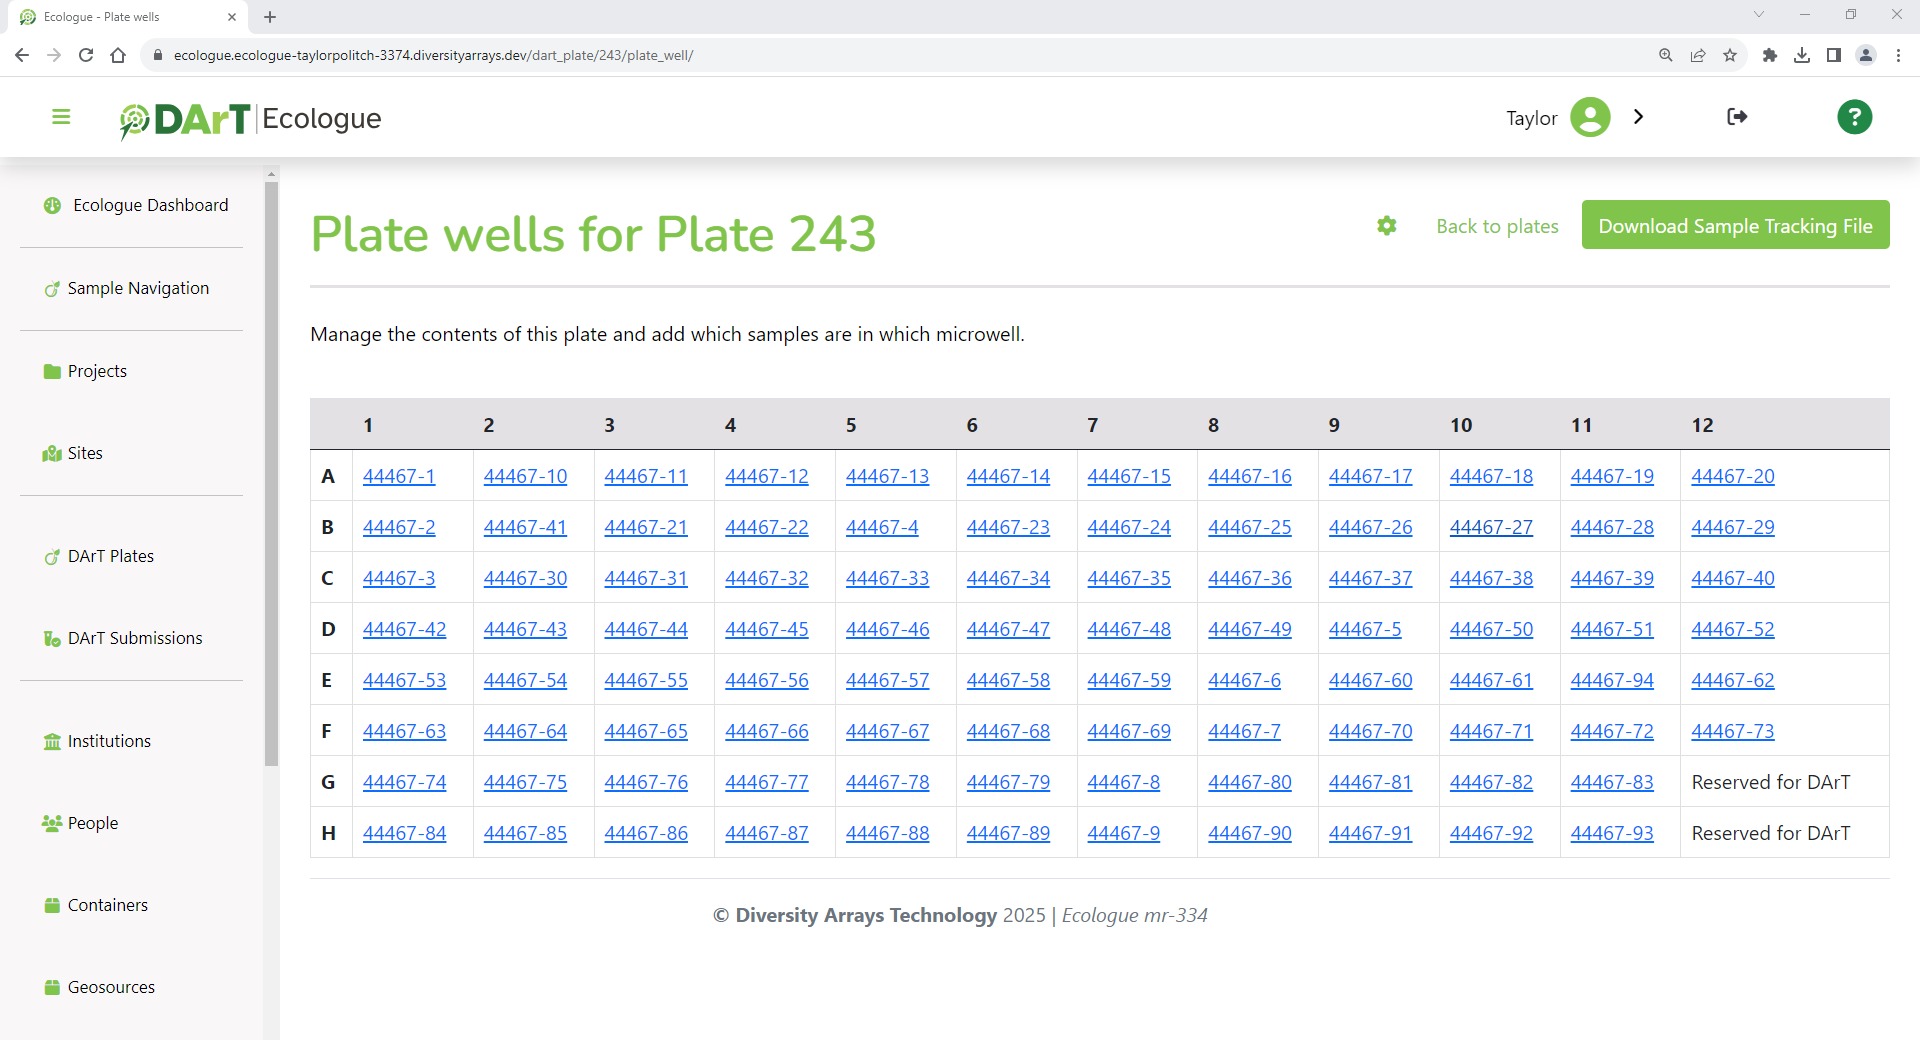
Task: Click the Containers sidebar icon
Action: (51, 905)
